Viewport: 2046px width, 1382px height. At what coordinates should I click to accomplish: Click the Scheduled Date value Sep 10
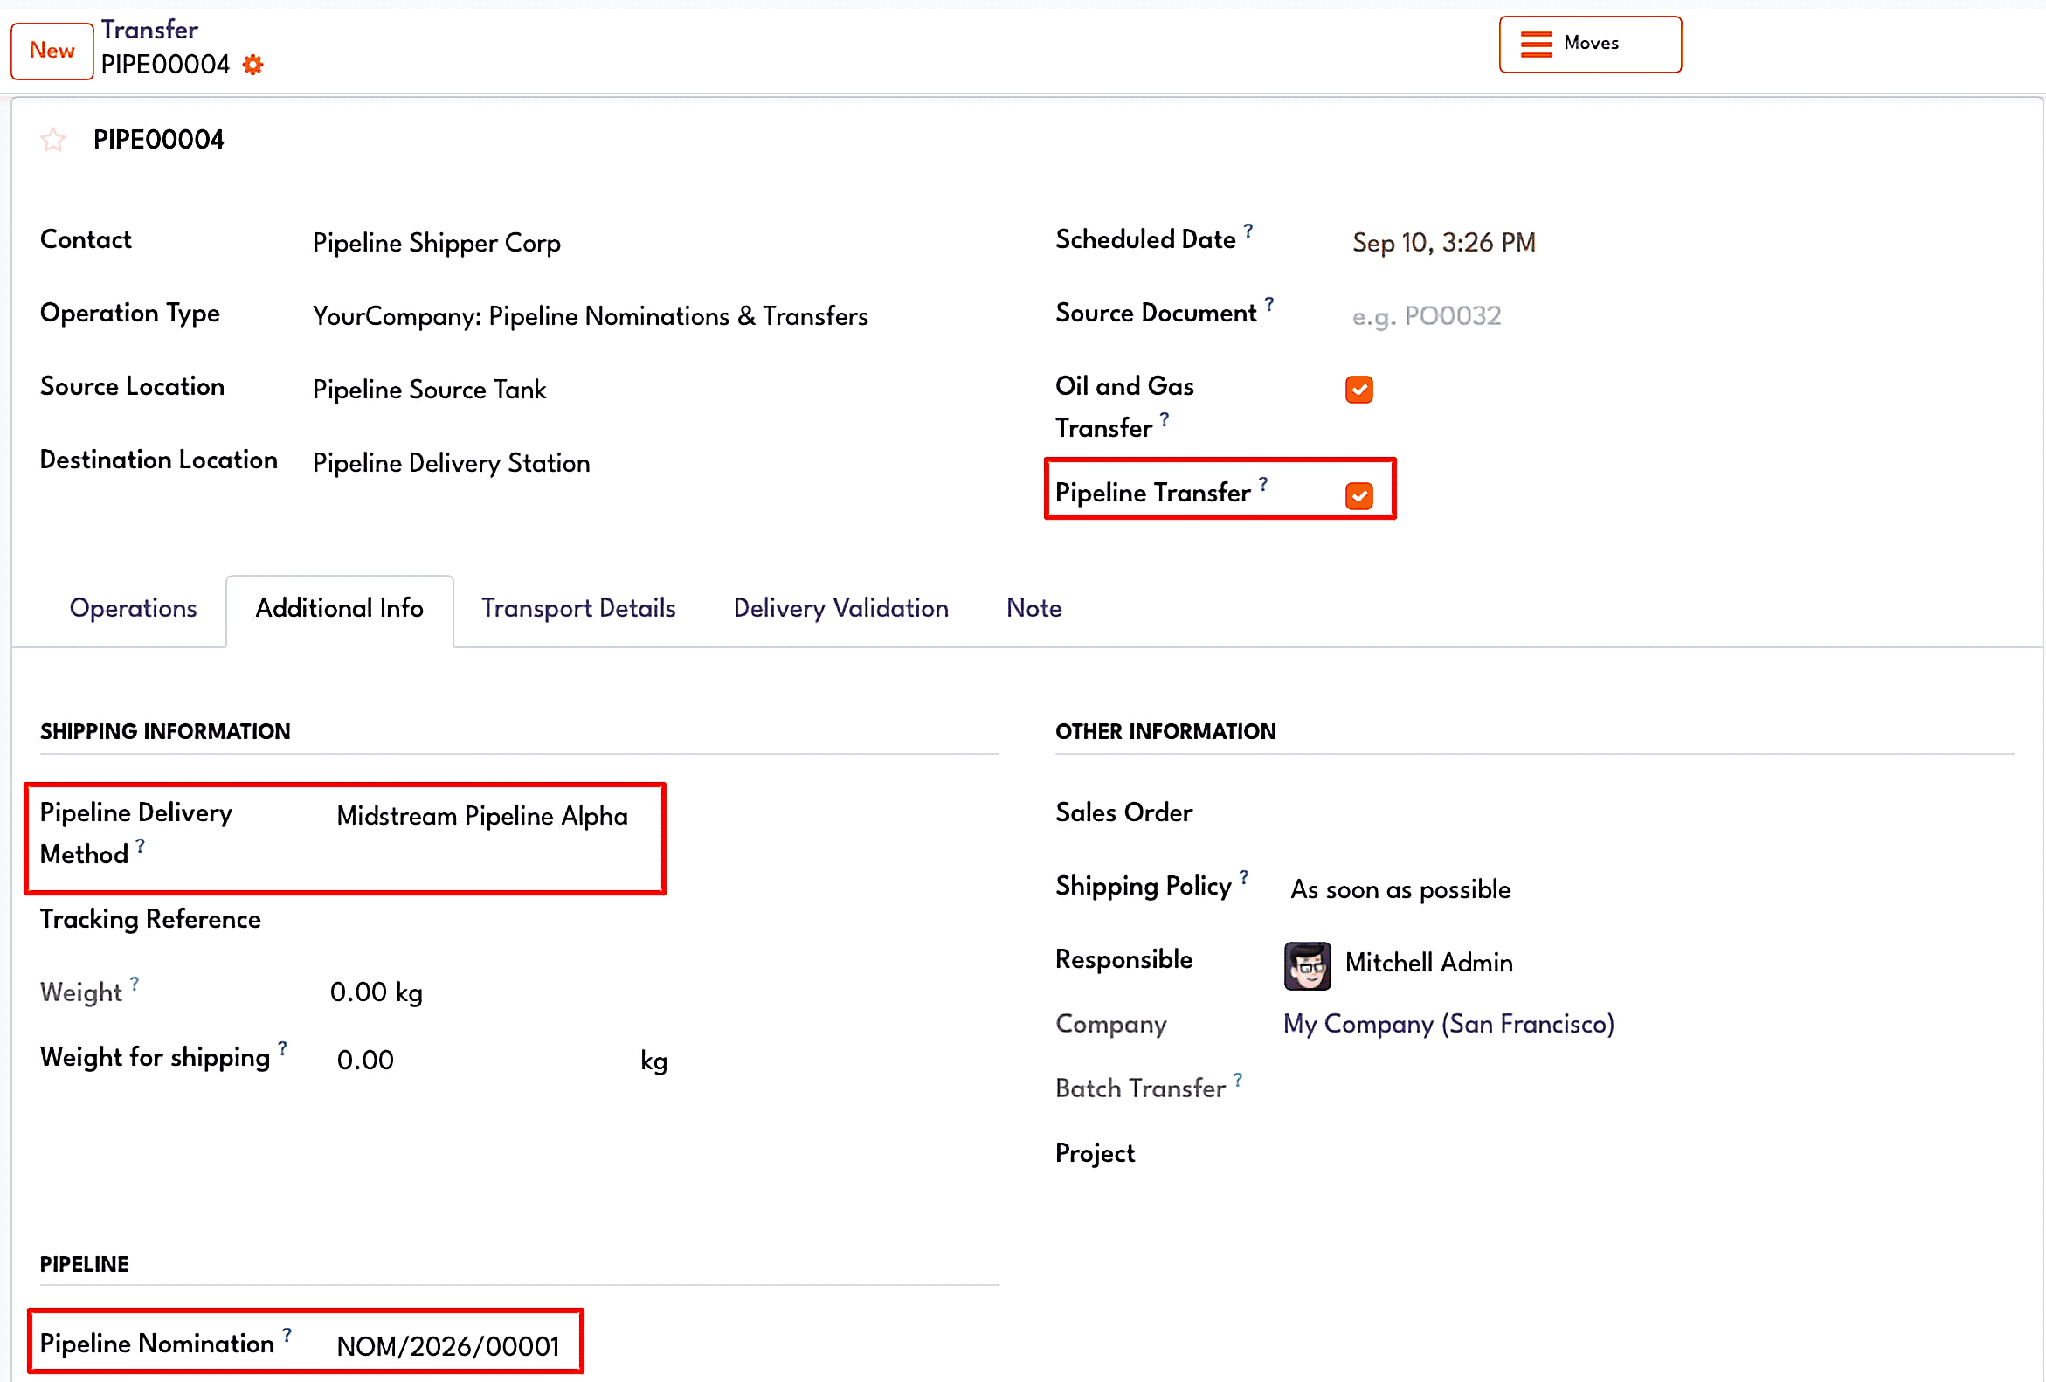point(1444,243)
